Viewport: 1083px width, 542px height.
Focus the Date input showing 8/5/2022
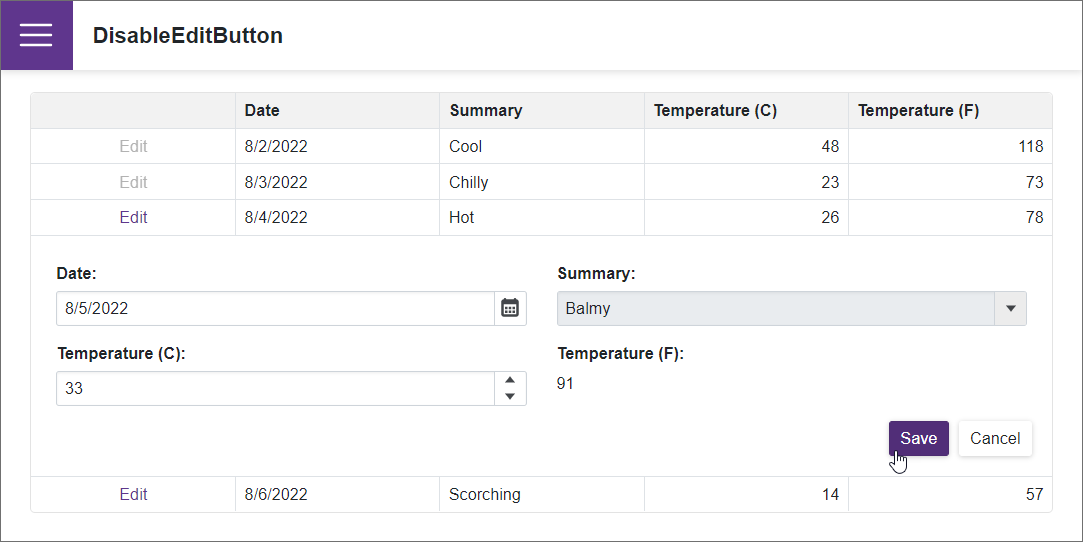276,308
